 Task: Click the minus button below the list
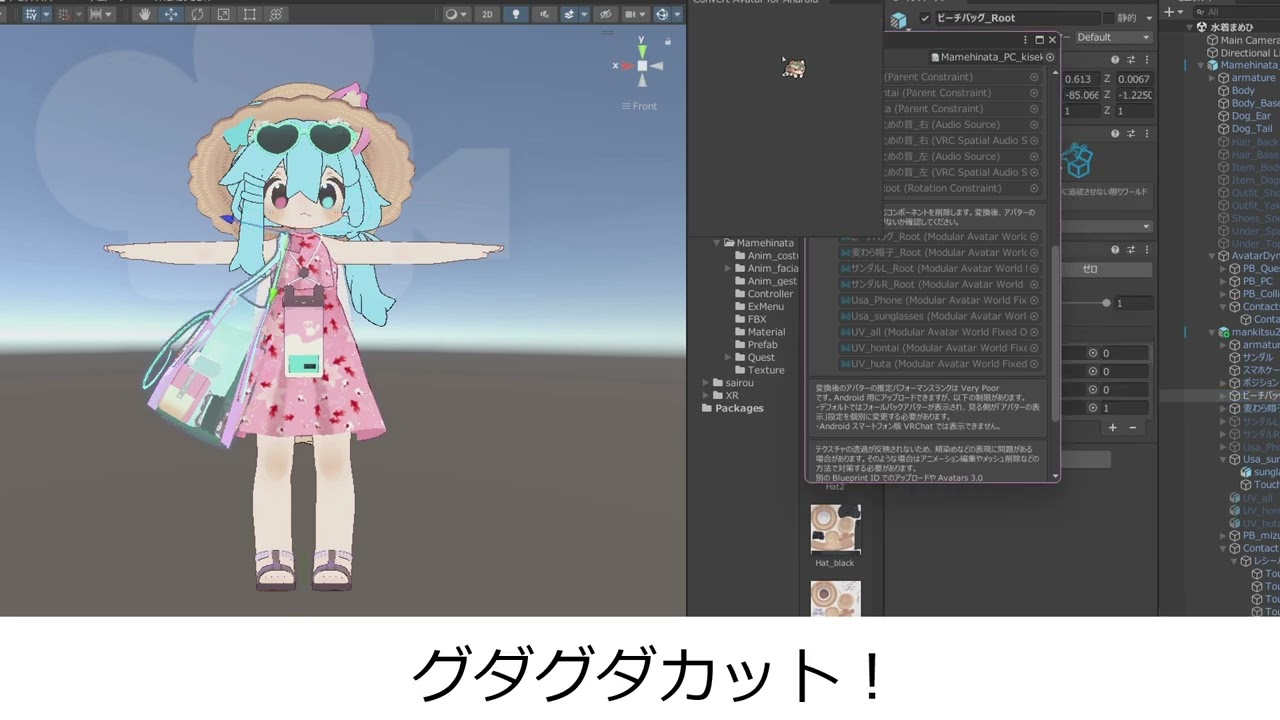[x=1132, y=428]
